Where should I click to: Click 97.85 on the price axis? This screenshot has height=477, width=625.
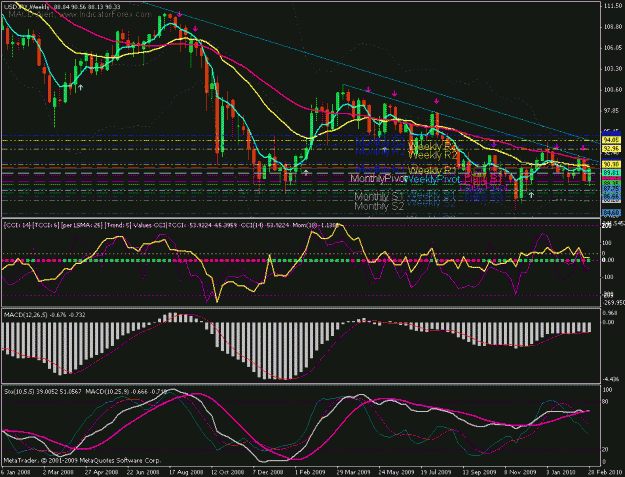613,110
